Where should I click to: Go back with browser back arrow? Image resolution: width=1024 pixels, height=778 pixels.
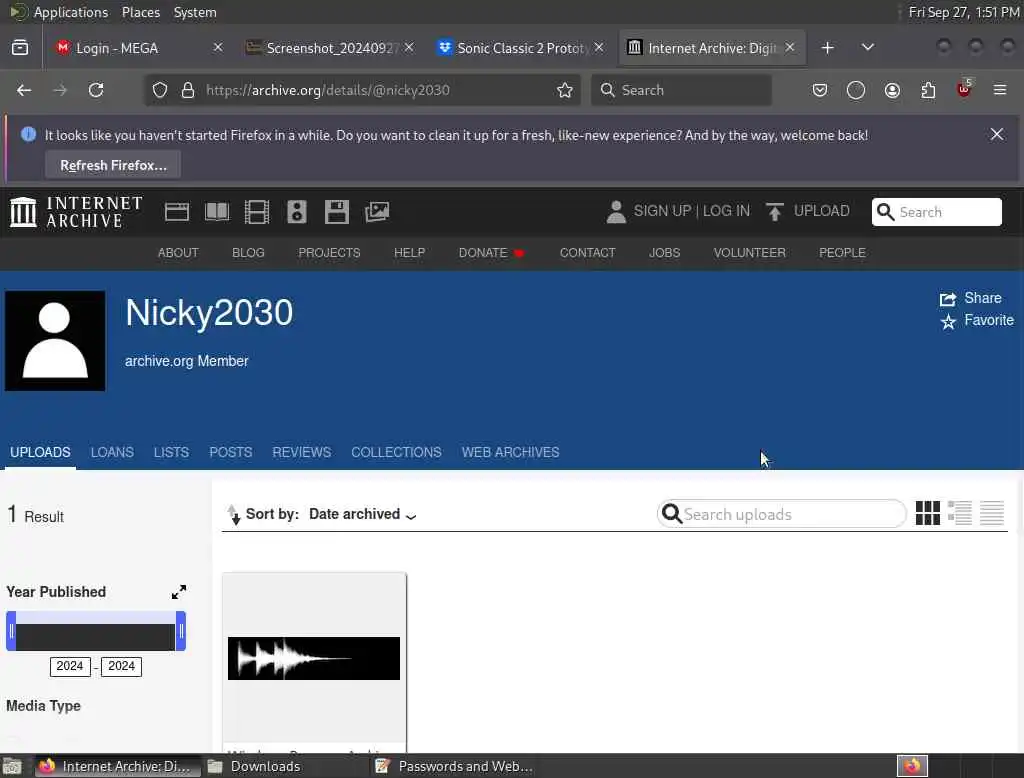(24, 90)
